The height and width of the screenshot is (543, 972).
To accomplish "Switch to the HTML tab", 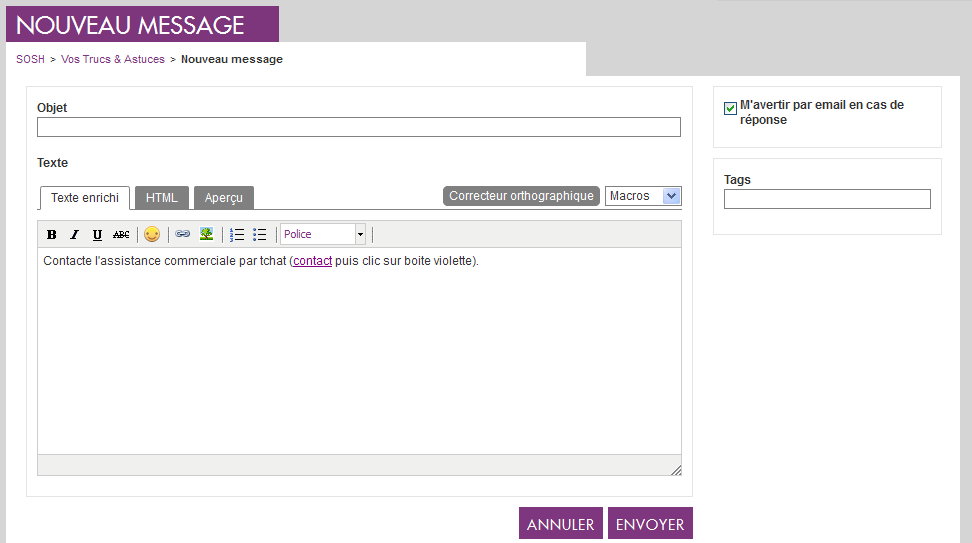I will point(162,198).
